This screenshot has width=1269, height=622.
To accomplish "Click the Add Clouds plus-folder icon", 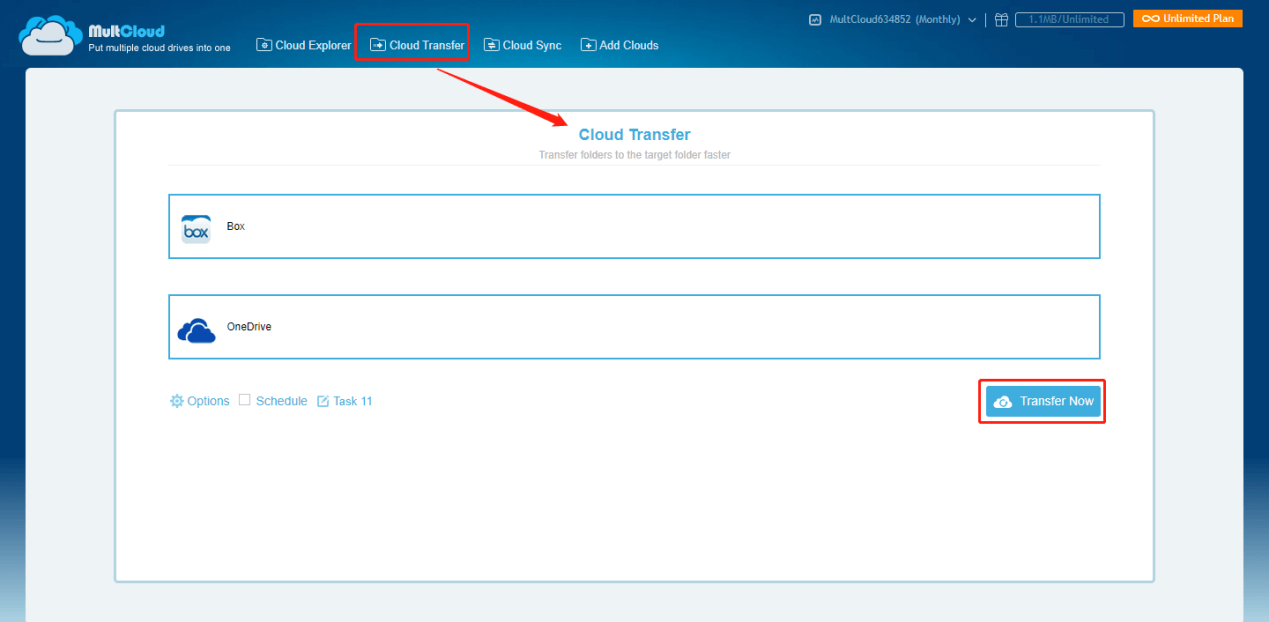I will [x=588, y=45].
